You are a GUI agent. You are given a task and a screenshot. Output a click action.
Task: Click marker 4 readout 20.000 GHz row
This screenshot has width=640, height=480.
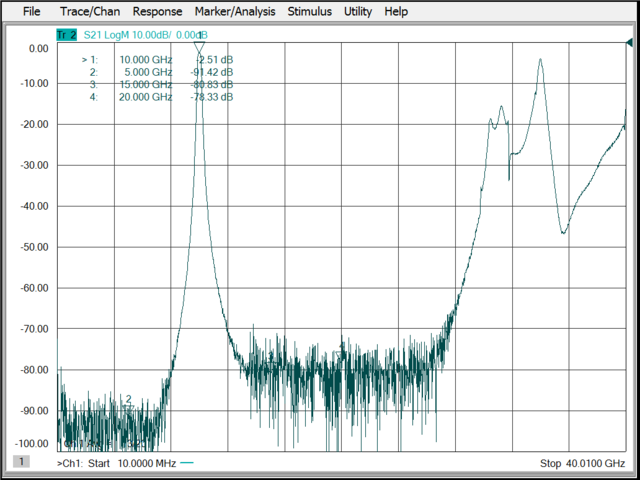click(161, 97)
